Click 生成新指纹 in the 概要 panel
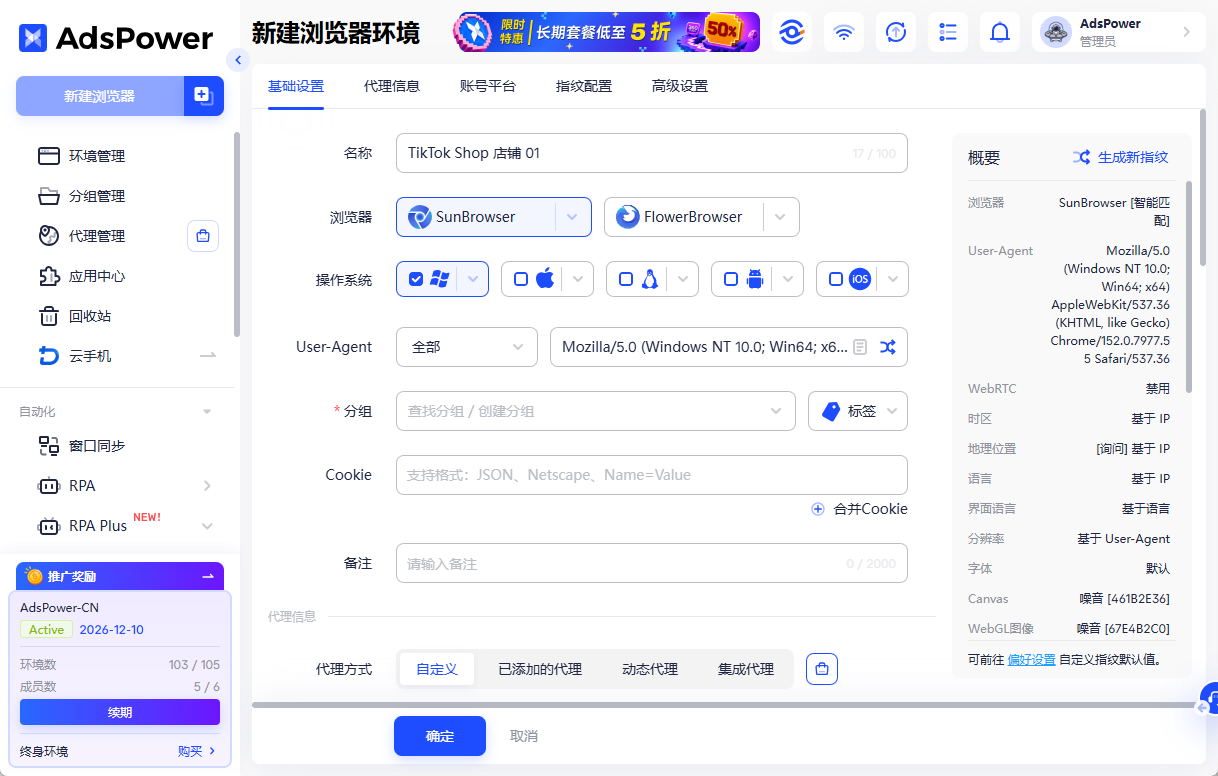This screenshot has width=1218, height=776. coord(1120,157)
